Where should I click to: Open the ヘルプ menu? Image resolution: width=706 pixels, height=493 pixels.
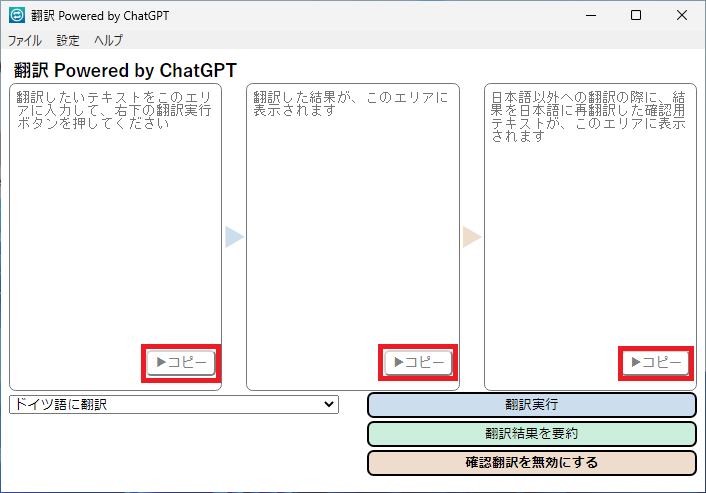click(108, 41)
